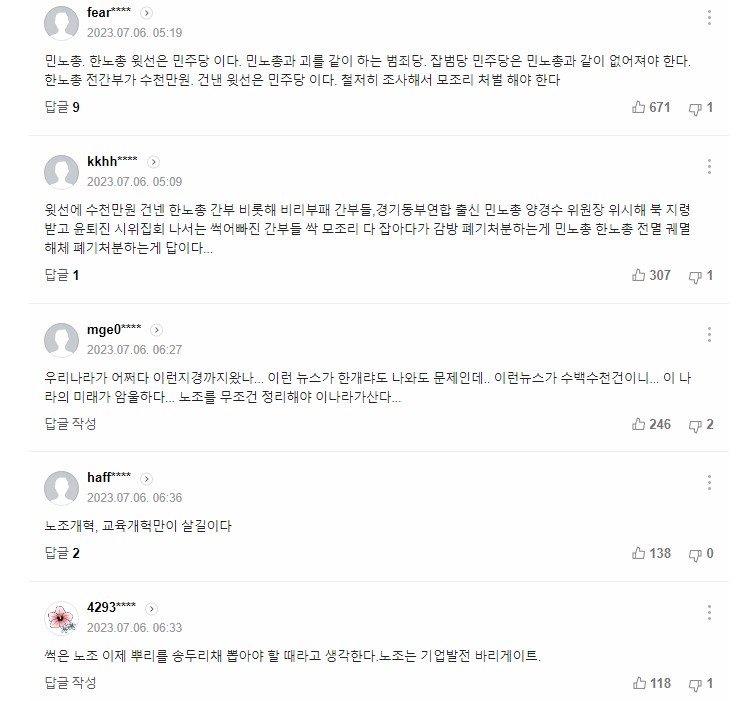This screenshot has height=701, width=749.
Task: Click 답글 1 under the kkhh**** comment
Action: point(62,275)
